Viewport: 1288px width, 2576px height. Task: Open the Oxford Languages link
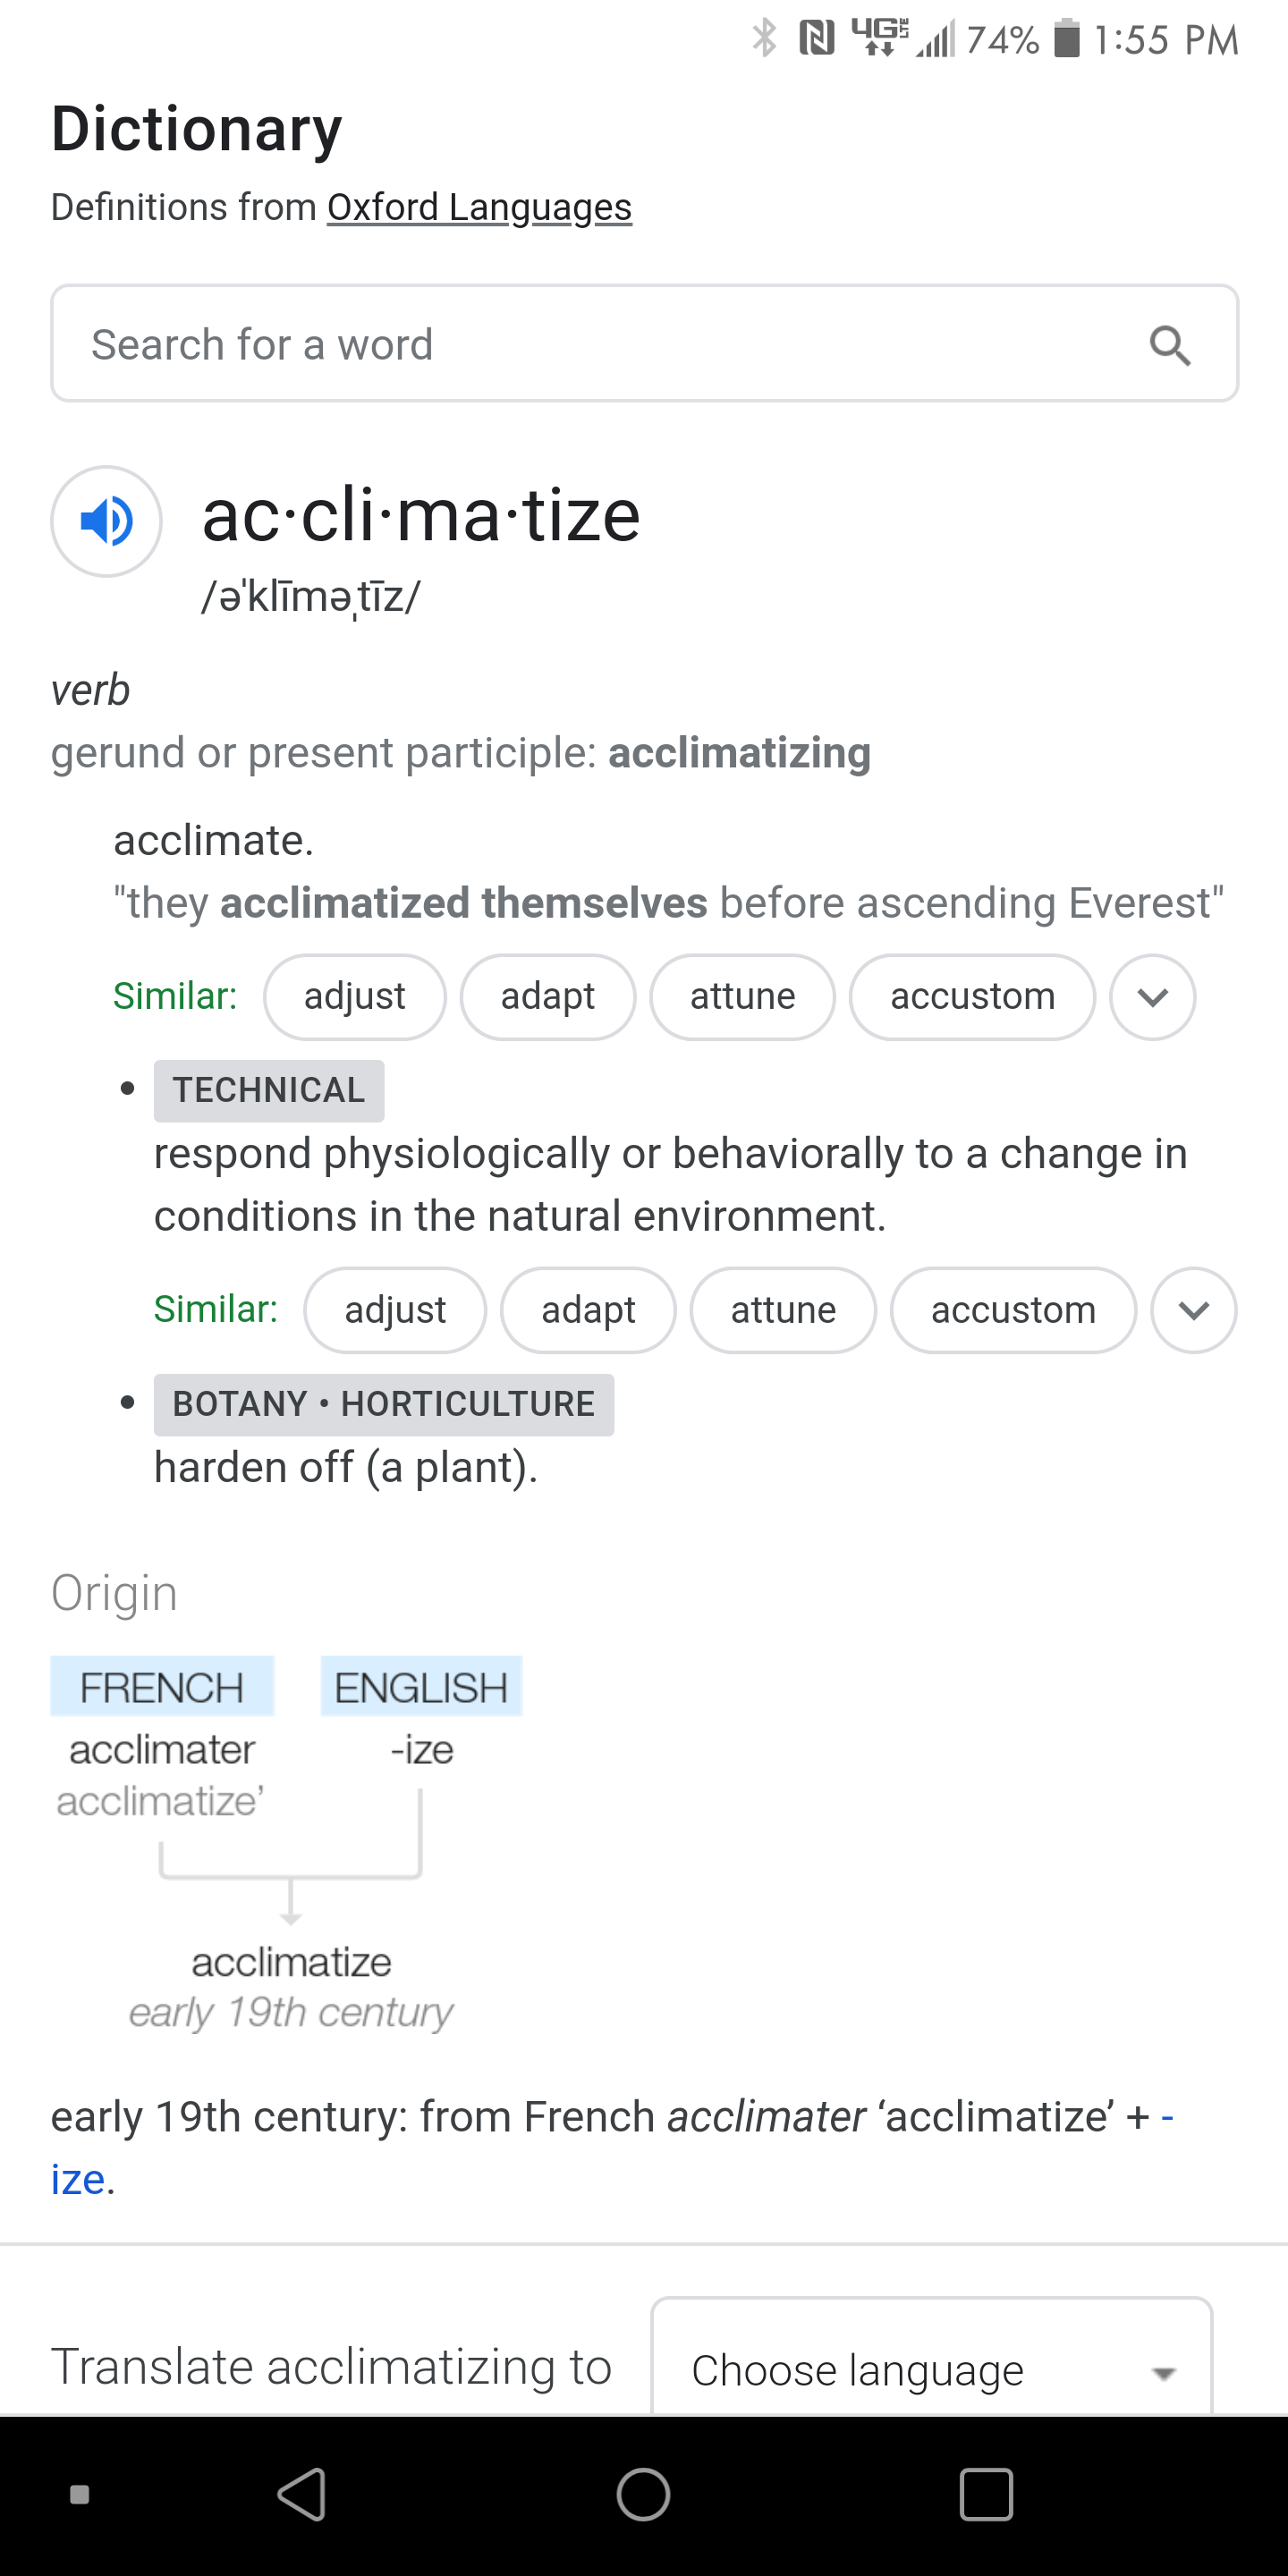coord(479,207)
